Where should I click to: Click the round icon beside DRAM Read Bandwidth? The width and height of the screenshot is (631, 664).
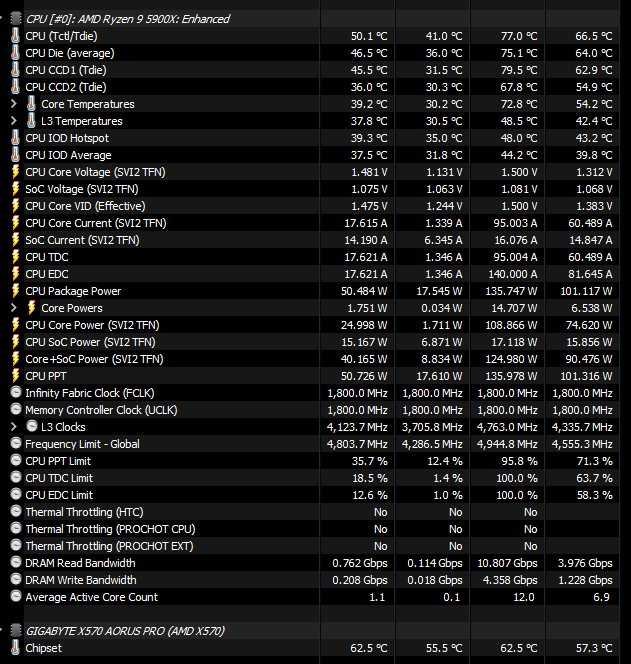click(16, 562)
